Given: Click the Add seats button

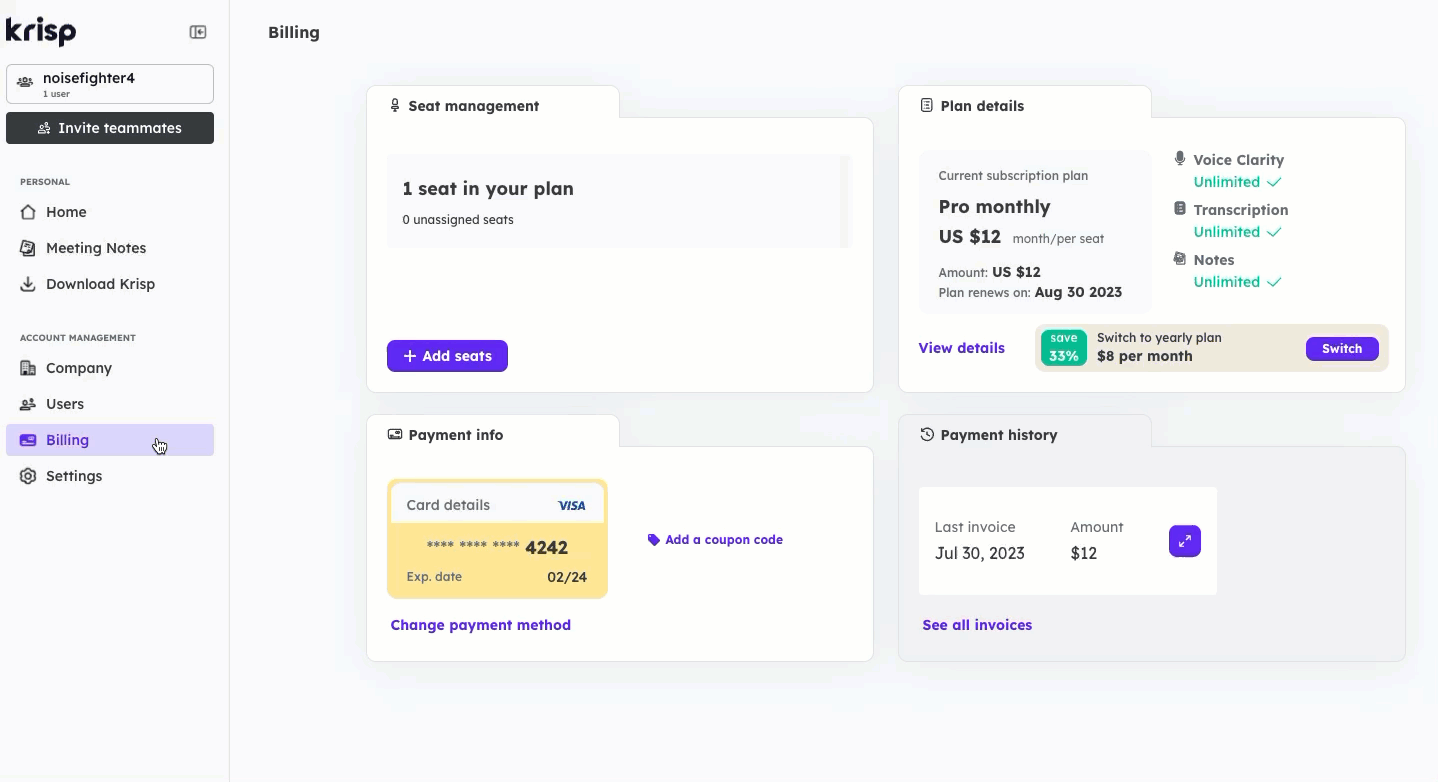Looking at the screenshot, I should pos(447,356).
